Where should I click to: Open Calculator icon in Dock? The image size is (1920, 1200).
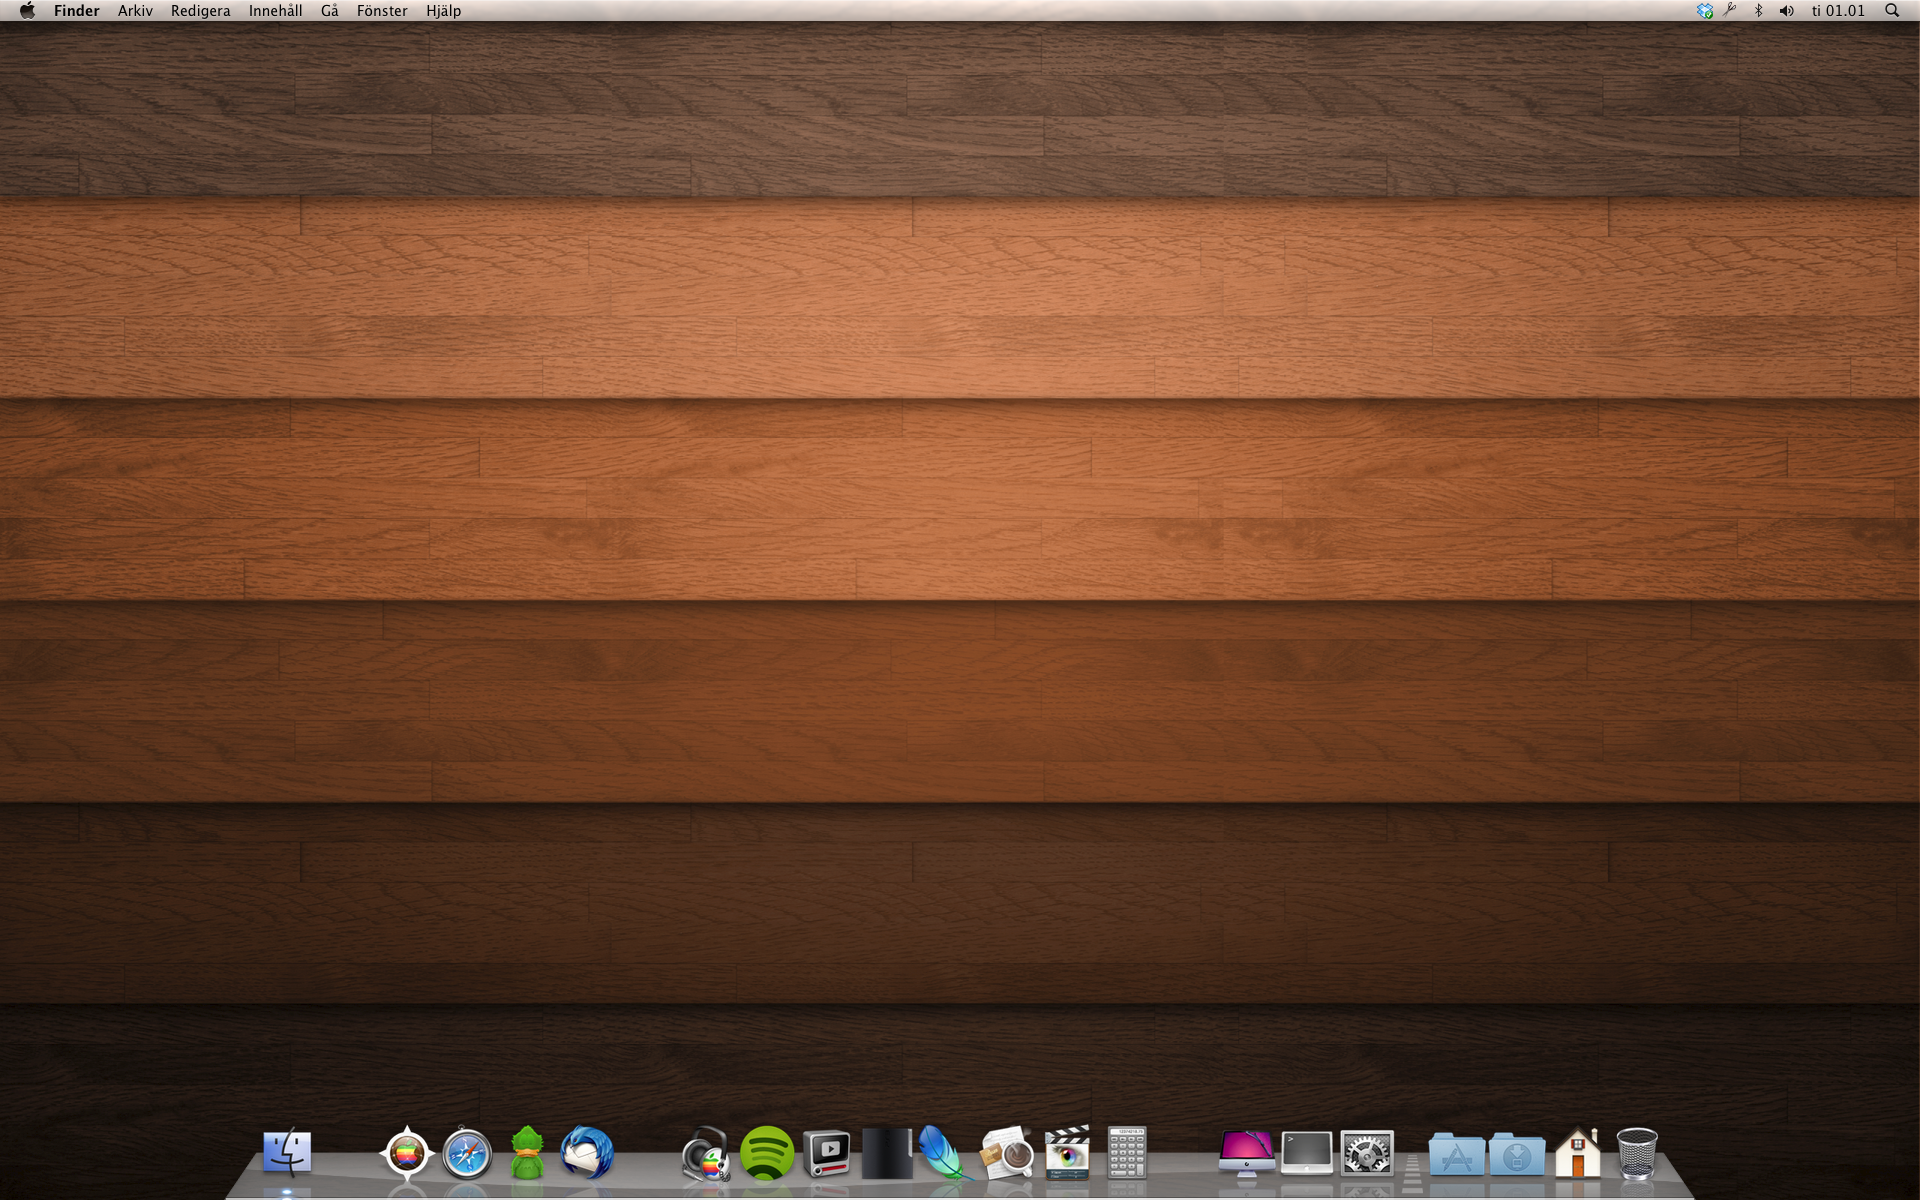pyautogui.click(x=1127, y=1153)
